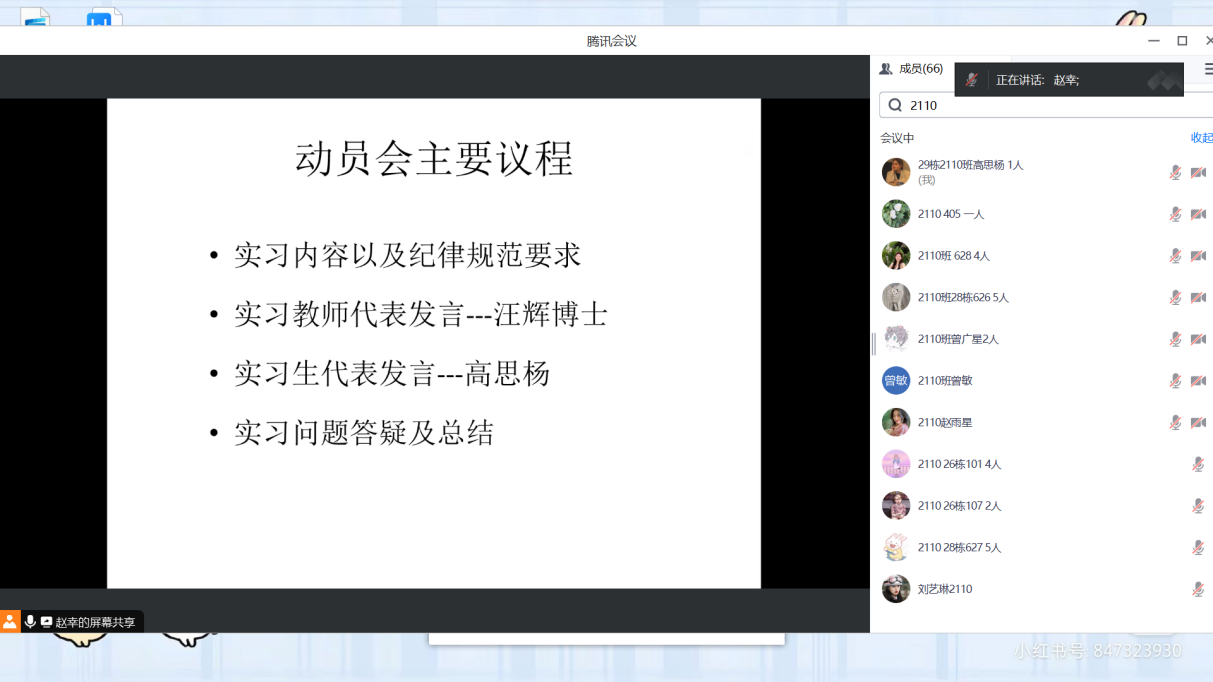1213x682 pixels.
Task: Select member 2110赵雨星 in the list
Action: click(945, 423)
